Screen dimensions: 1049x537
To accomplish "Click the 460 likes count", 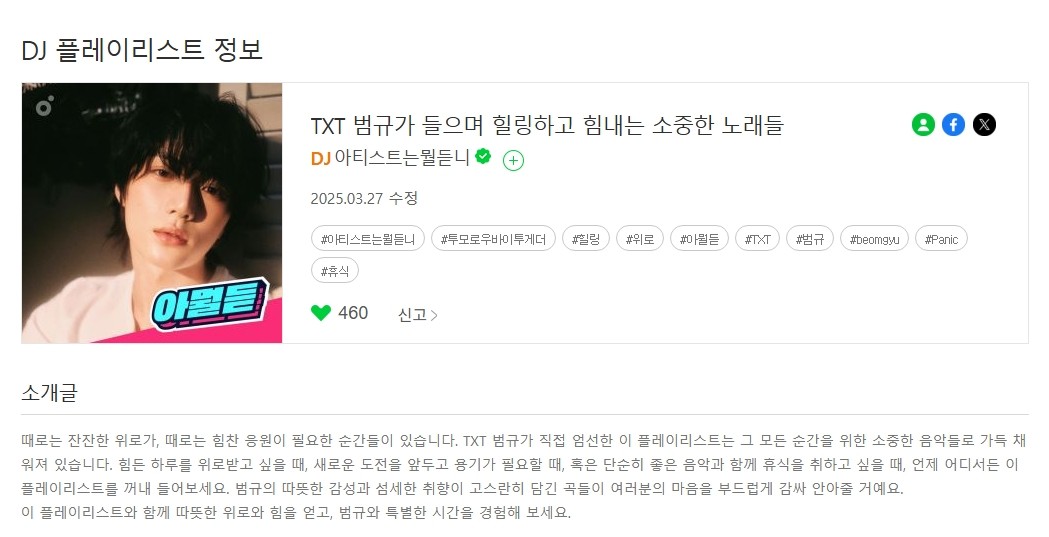I will (x=353, y=313).
